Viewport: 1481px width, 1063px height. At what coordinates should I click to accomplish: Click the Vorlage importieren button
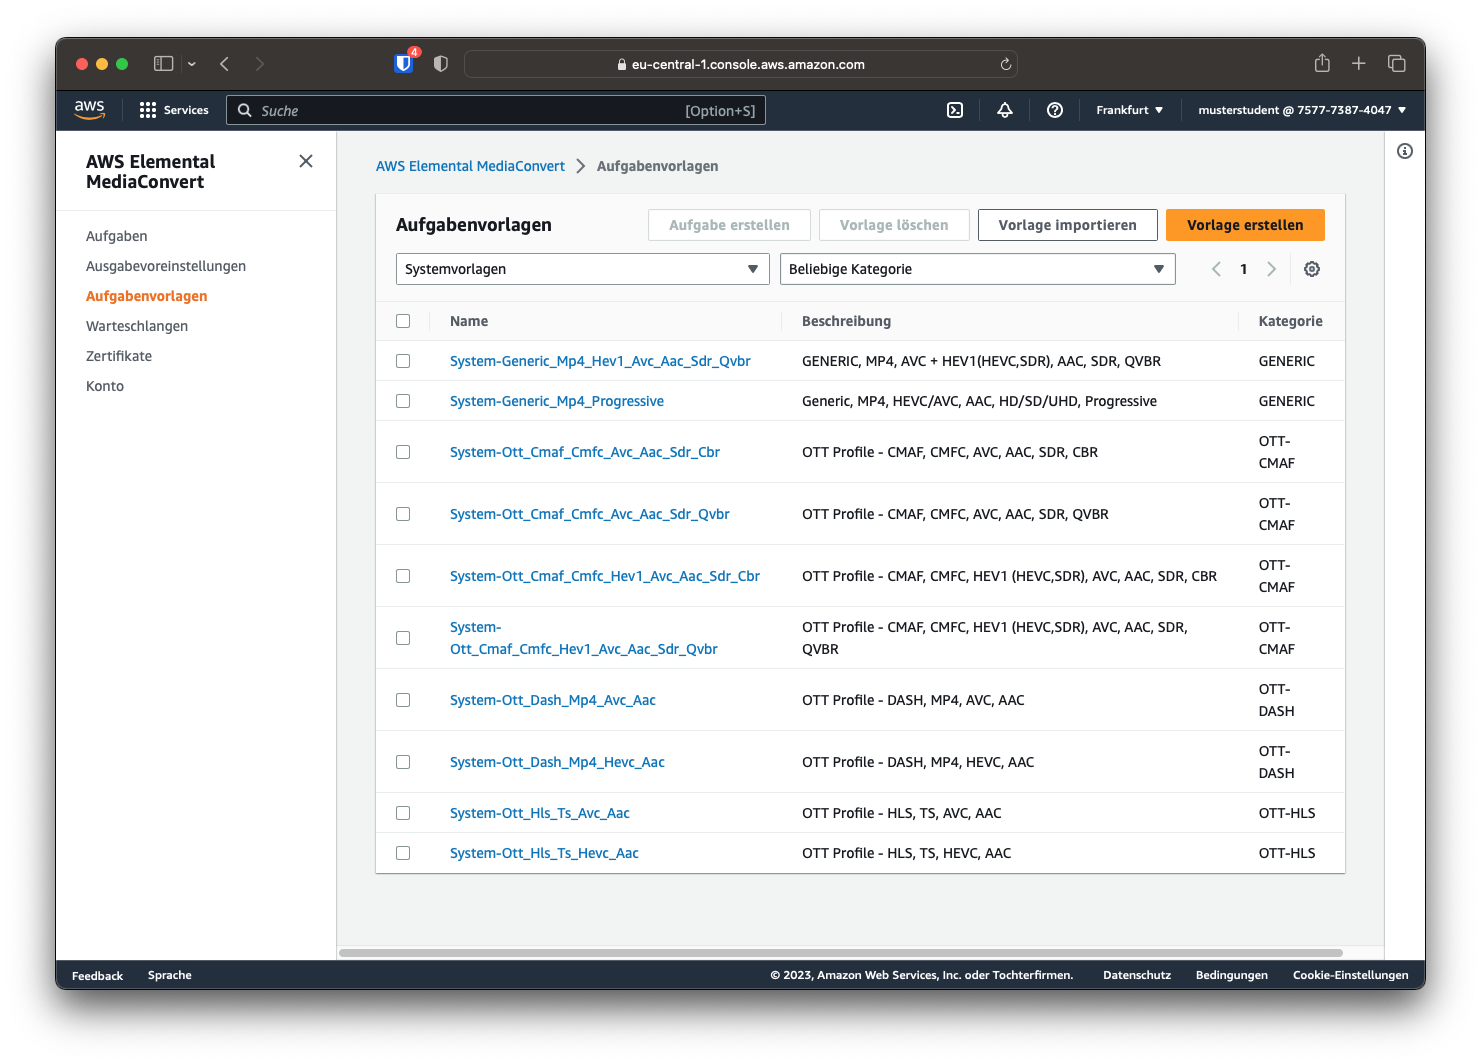point(1068,225)
